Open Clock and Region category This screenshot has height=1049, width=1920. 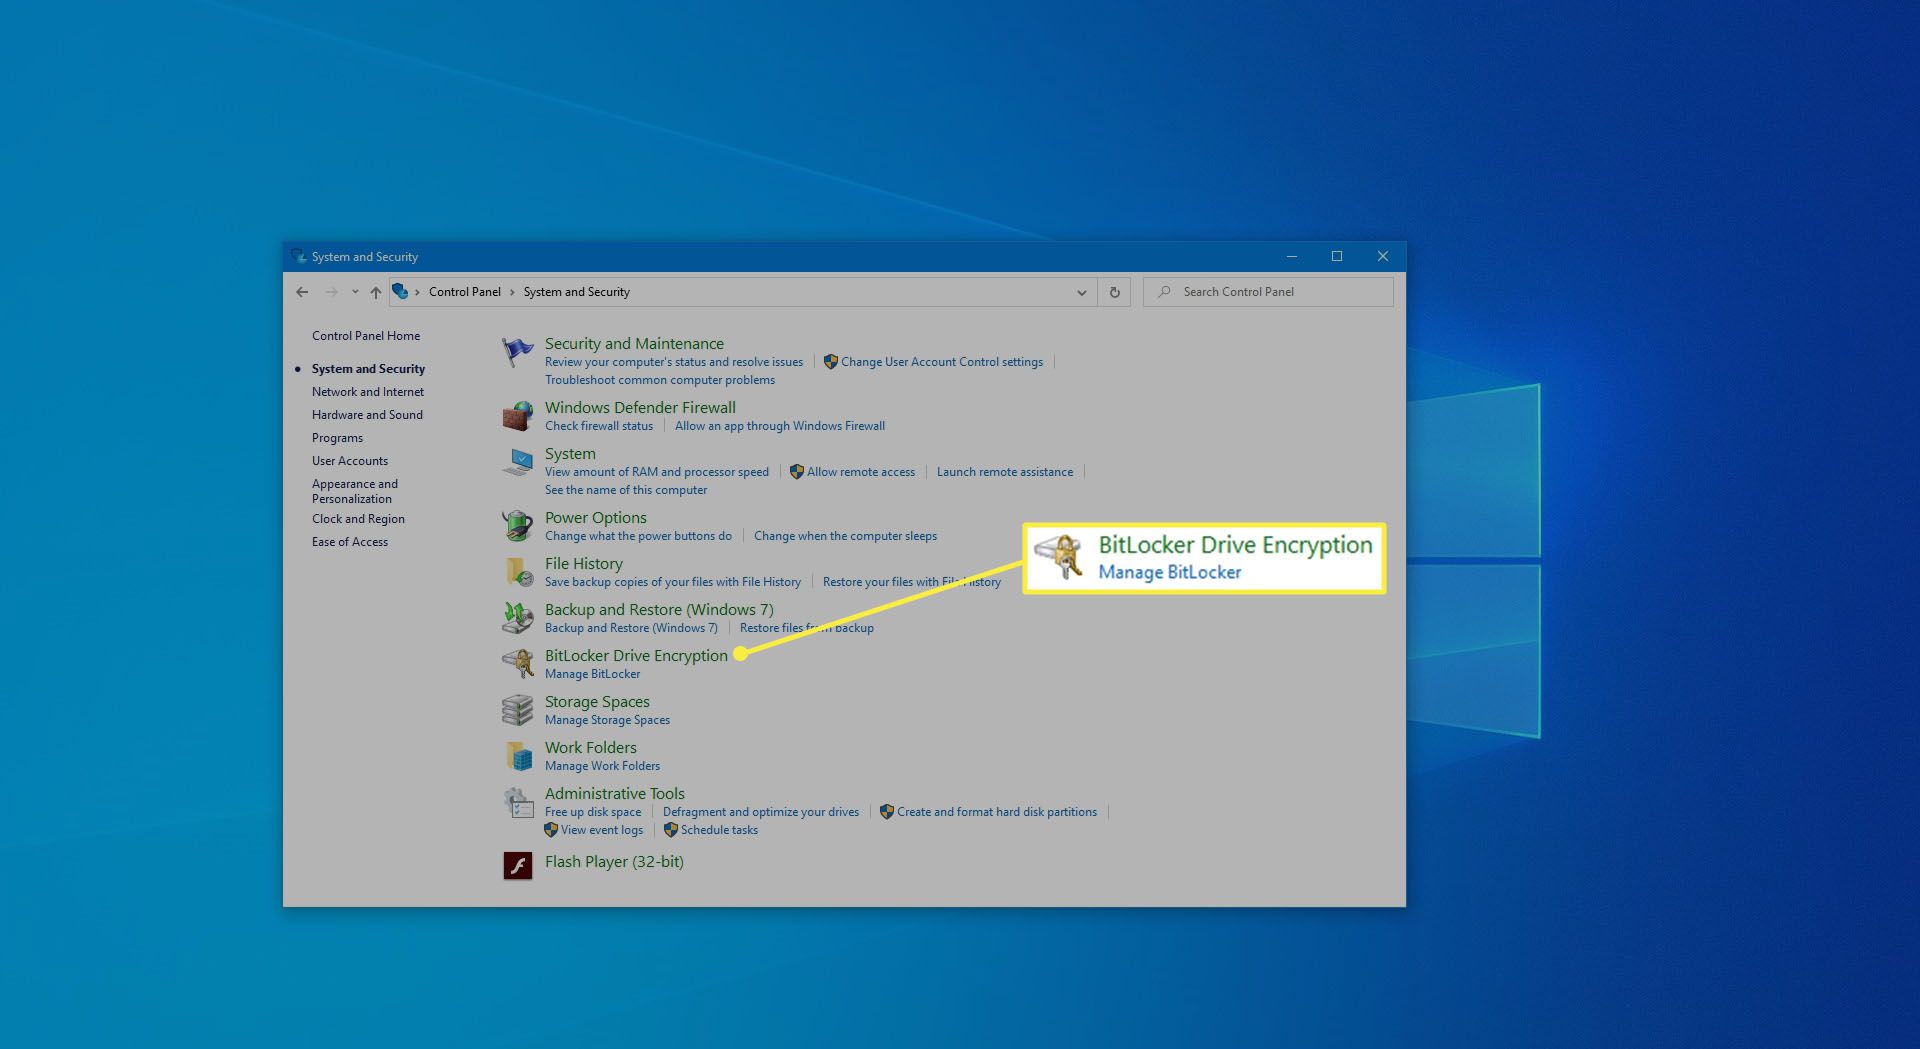[358, 519]
